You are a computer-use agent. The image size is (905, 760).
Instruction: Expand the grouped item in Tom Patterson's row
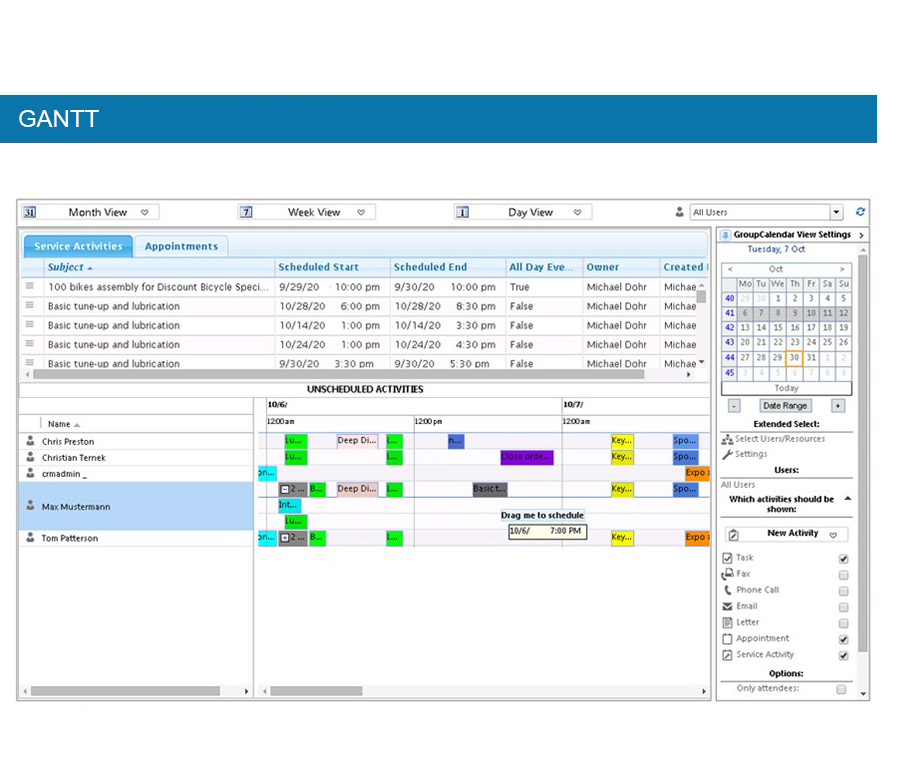pyautogui.click(x=285, y=538)
